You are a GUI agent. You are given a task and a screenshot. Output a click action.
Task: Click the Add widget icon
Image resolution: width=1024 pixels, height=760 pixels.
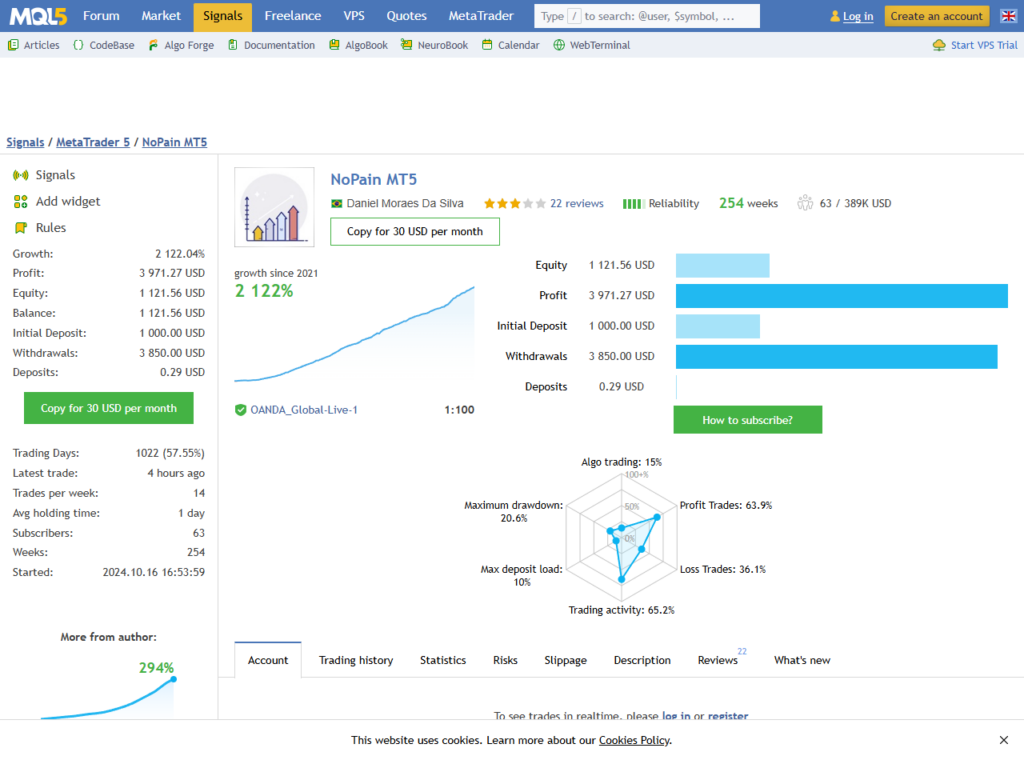[21, 202]
